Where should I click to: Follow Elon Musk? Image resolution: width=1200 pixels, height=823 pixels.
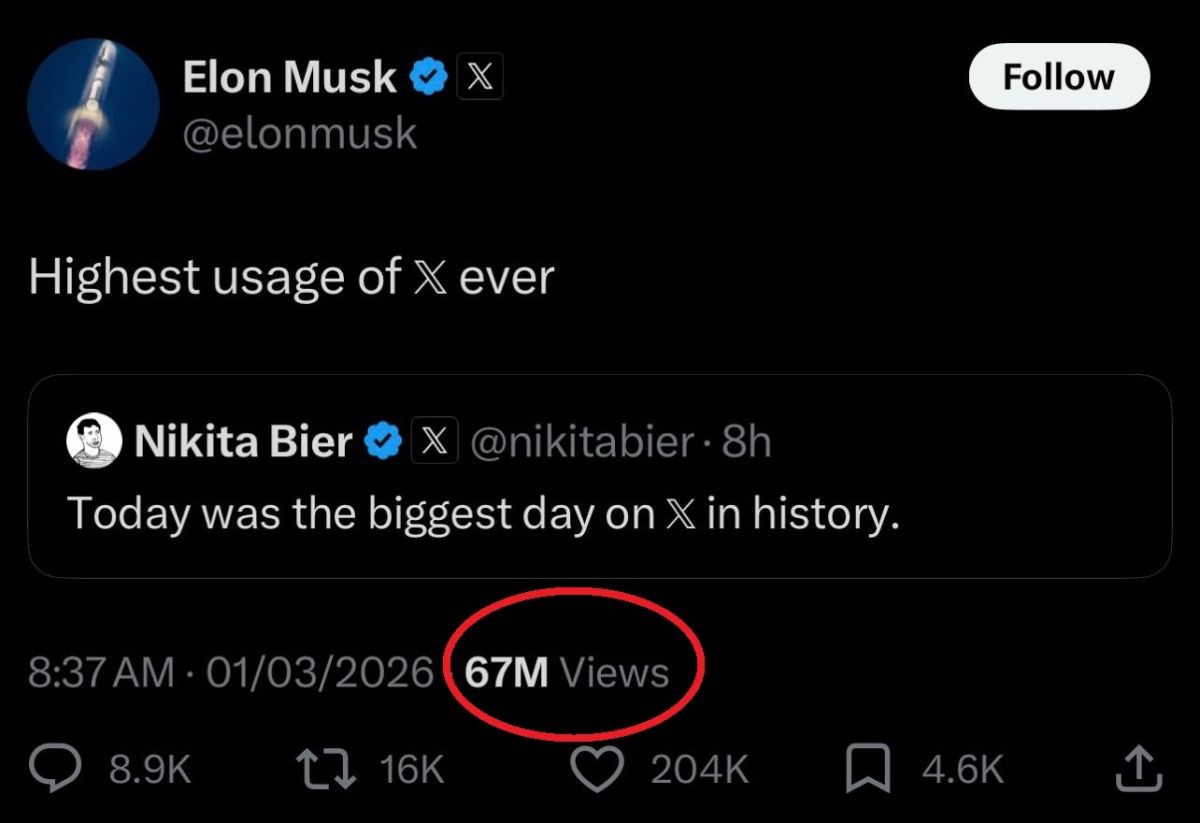click(x=1058, y=77)
